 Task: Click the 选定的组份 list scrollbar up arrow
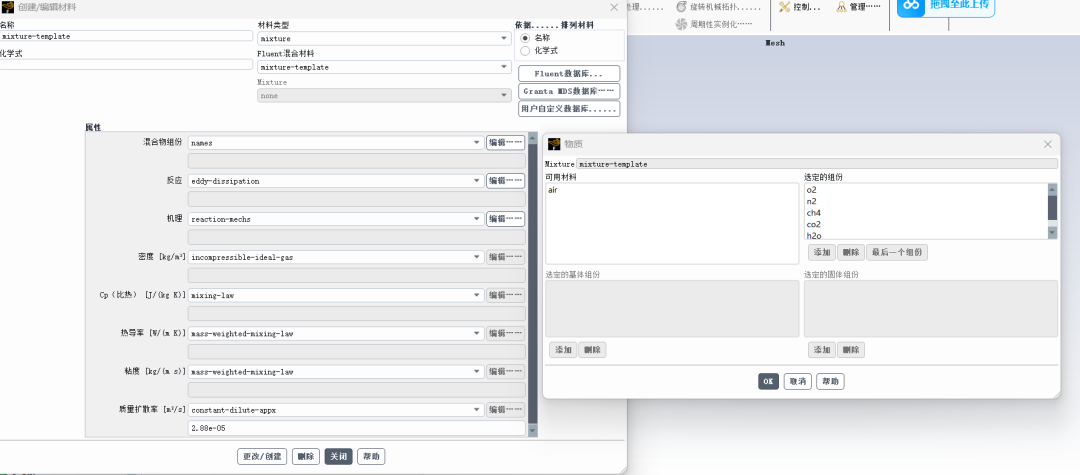(1052, 189)
